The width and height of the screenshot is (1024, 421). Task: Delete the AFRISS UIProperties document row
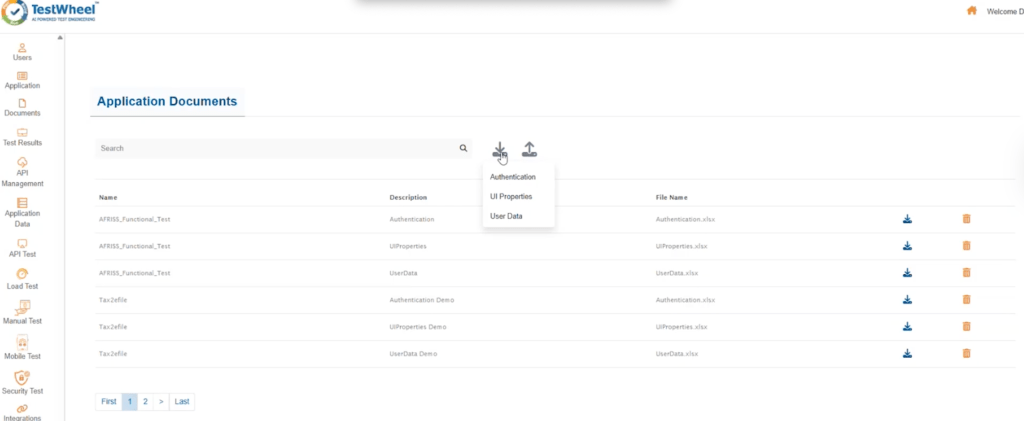click(x=966, y=246)
